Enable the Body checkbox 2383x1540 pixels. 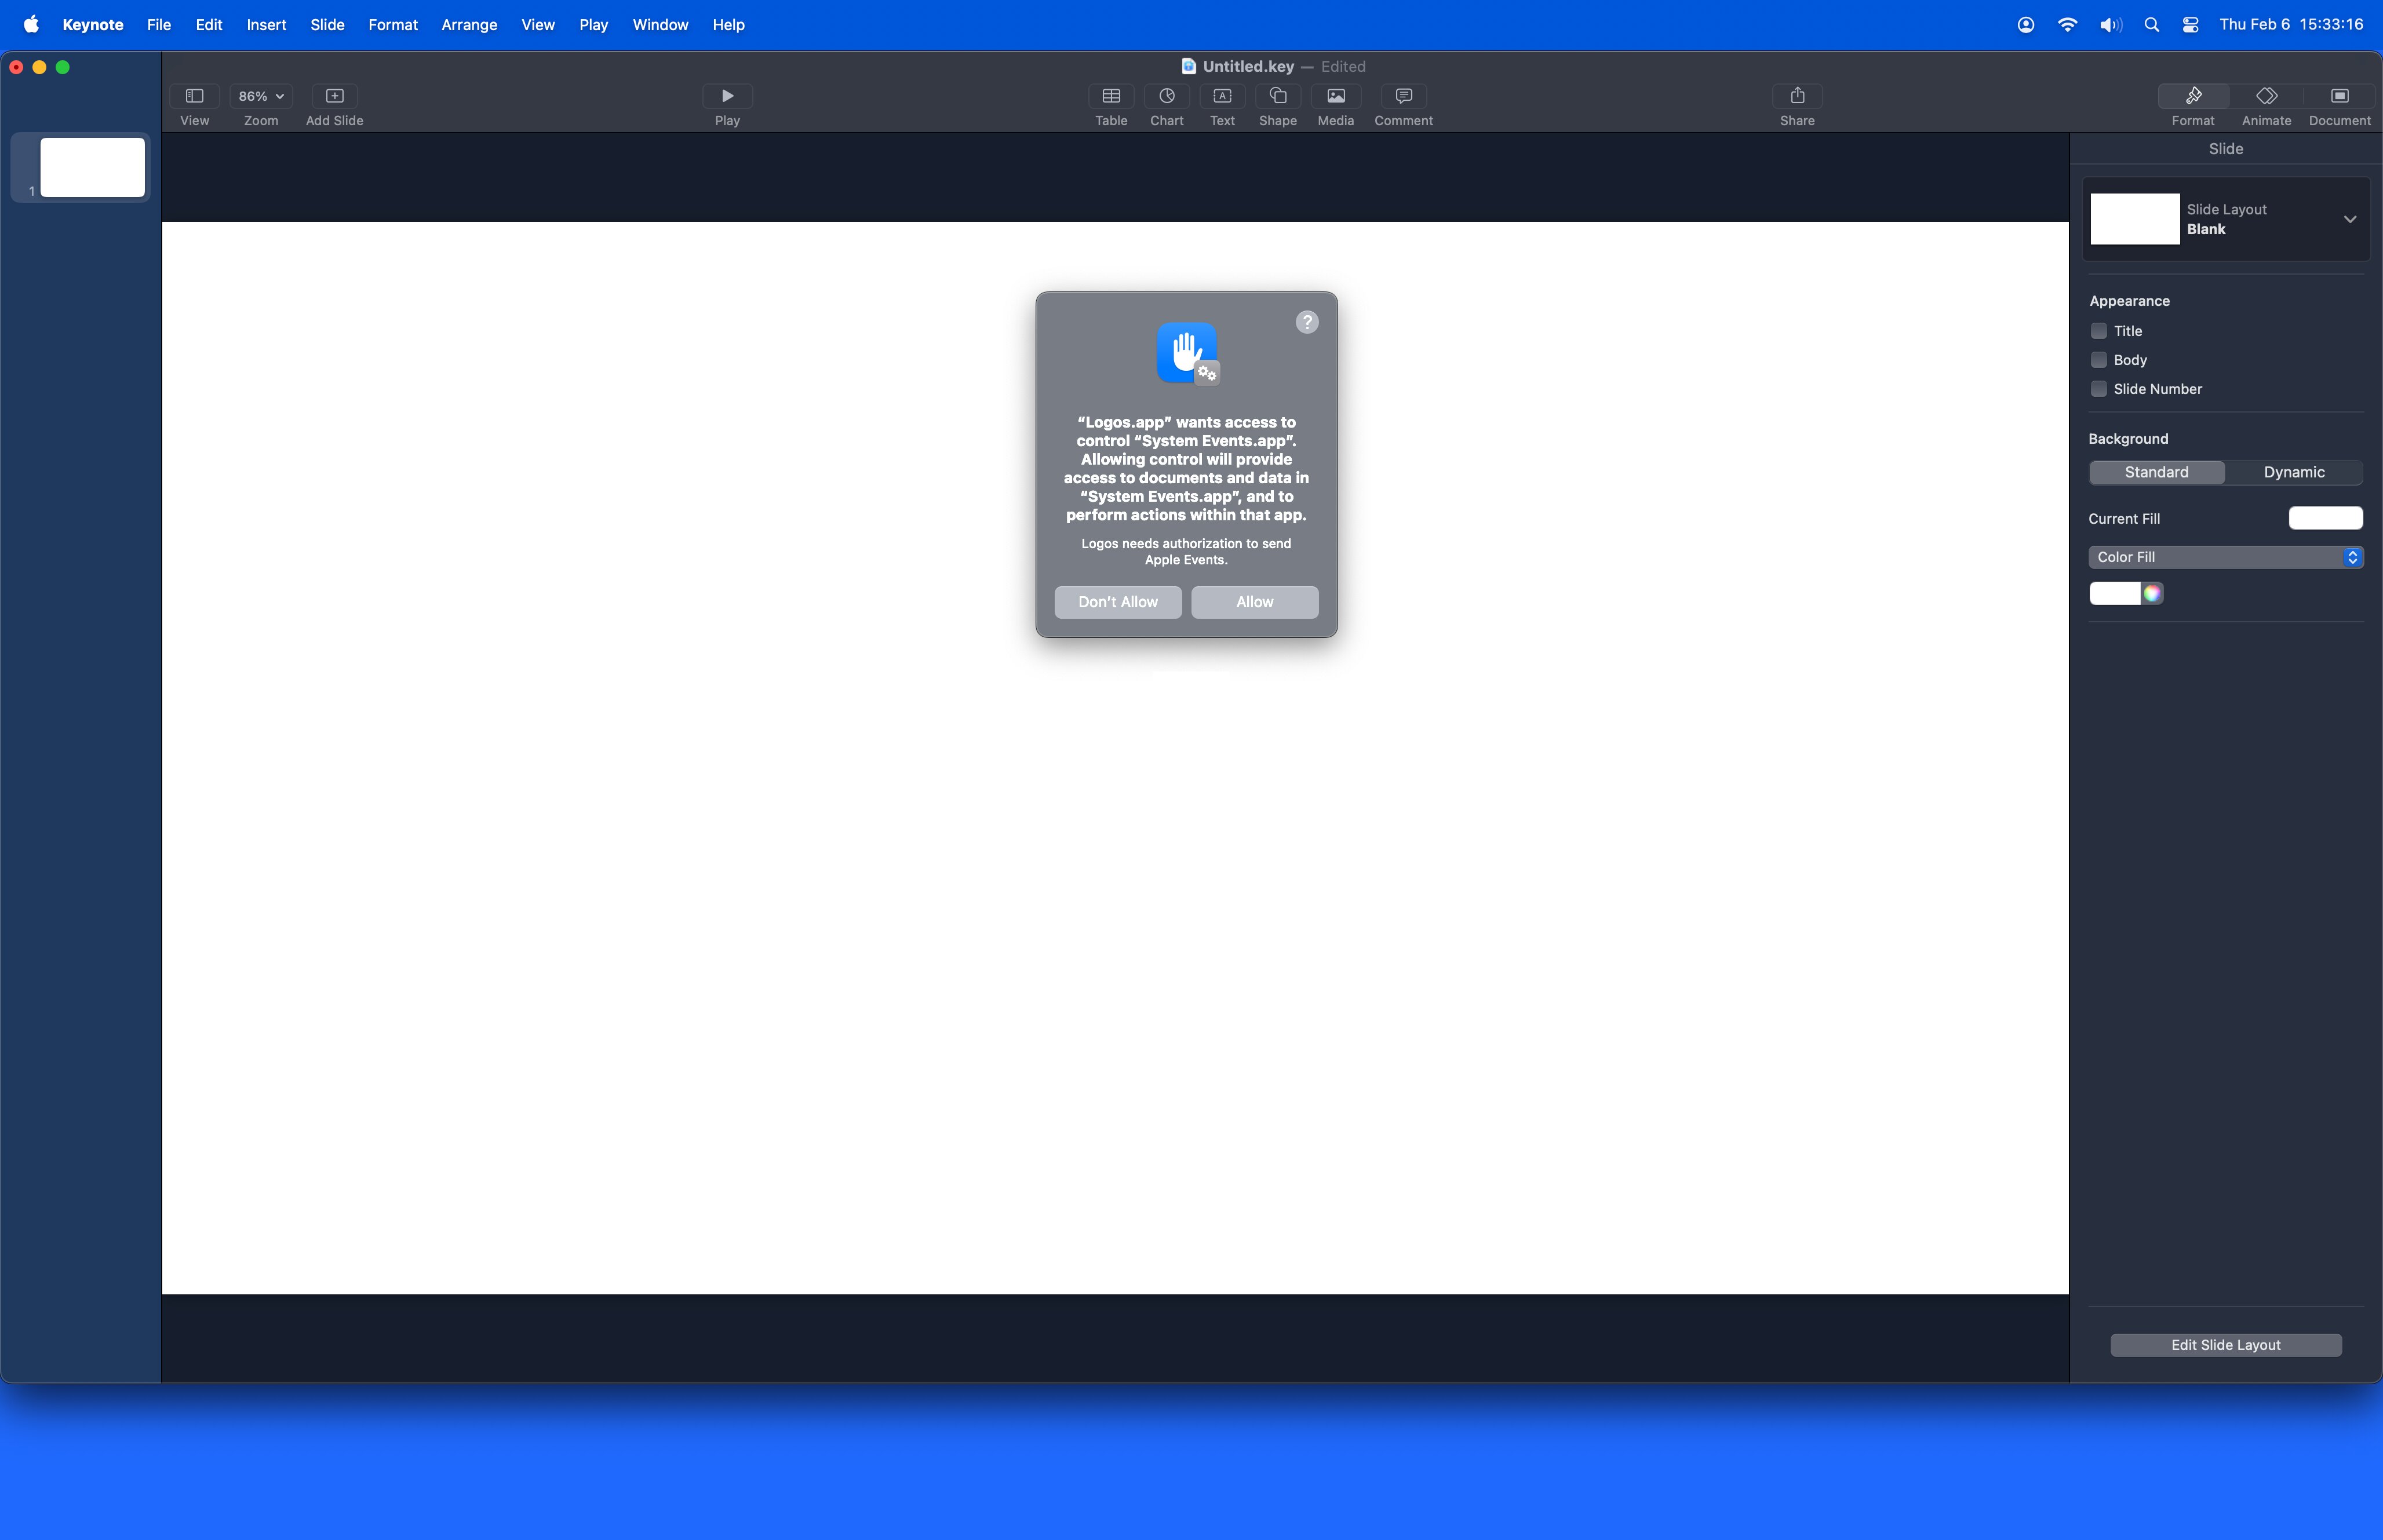[2098, 360]
